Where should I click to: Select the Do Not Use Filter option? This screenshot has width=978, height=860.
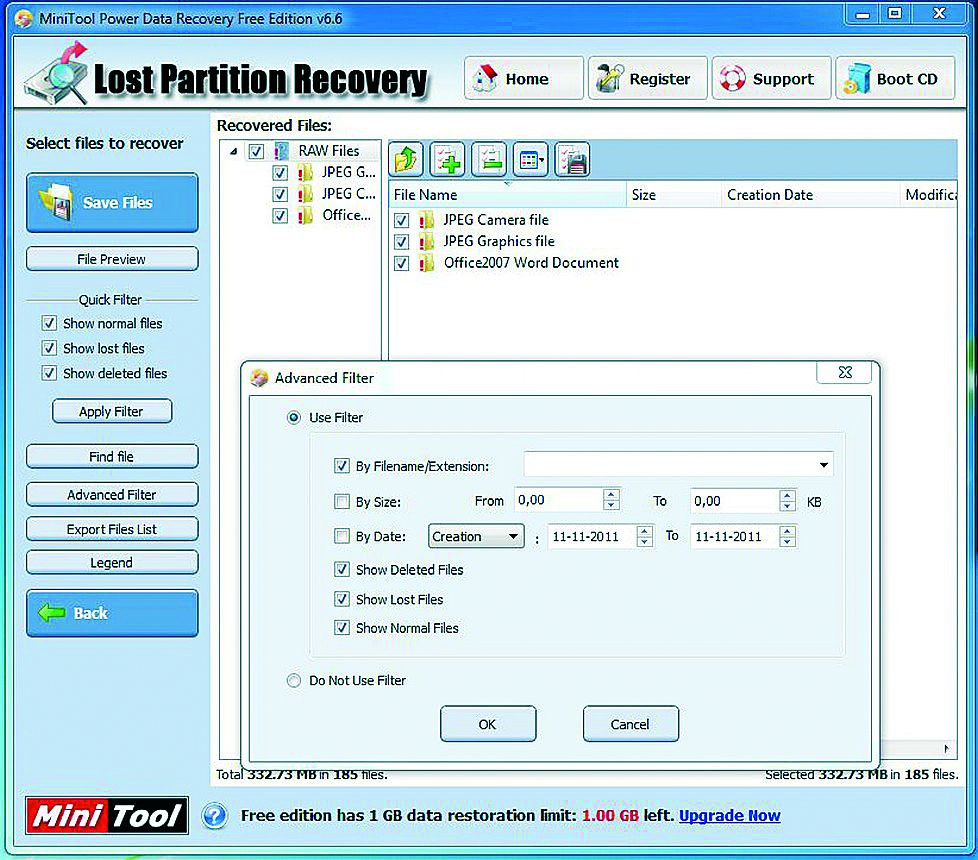tap(293, 680)
